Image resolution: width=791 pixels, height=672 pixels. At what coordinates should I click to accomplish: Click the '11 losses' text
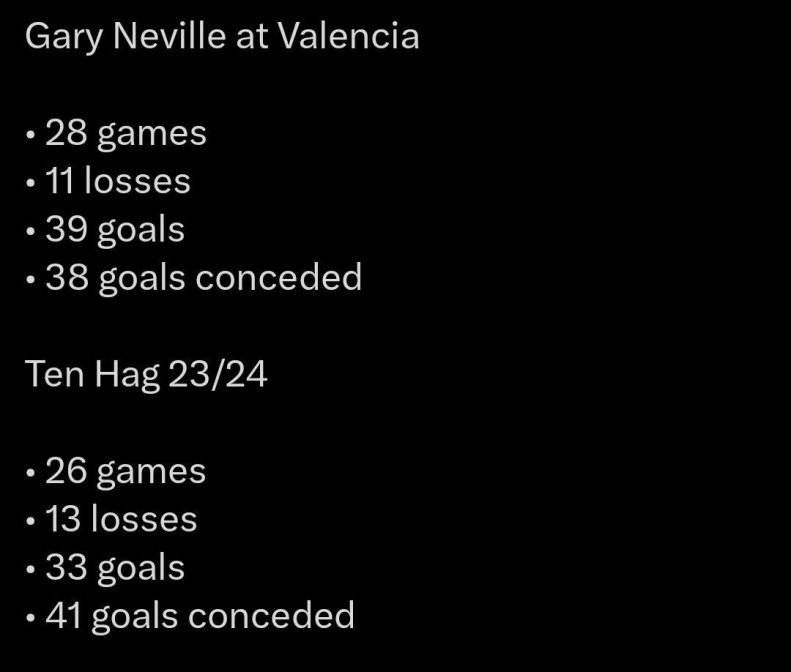coord(118,180)
